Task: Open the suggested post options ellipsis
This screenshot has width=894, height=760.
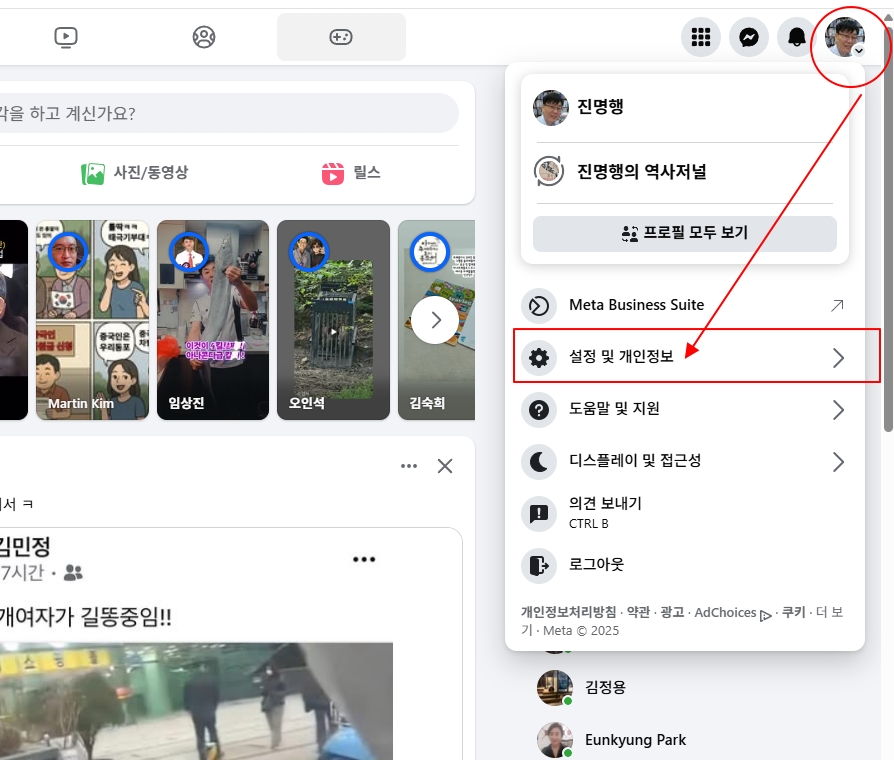Action: [409, 466]
